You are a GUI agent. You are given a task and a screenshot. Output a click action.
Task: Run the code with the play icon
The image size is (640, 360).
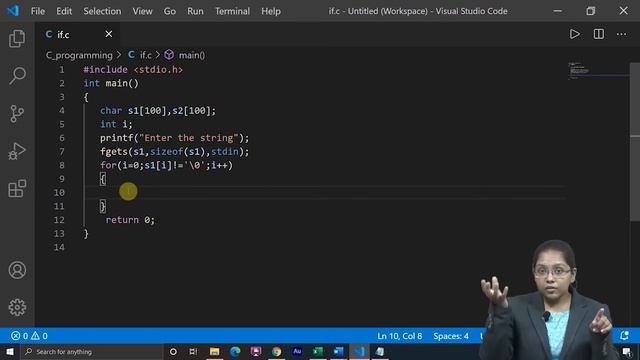pyautogui.click(x=574, y=34)
